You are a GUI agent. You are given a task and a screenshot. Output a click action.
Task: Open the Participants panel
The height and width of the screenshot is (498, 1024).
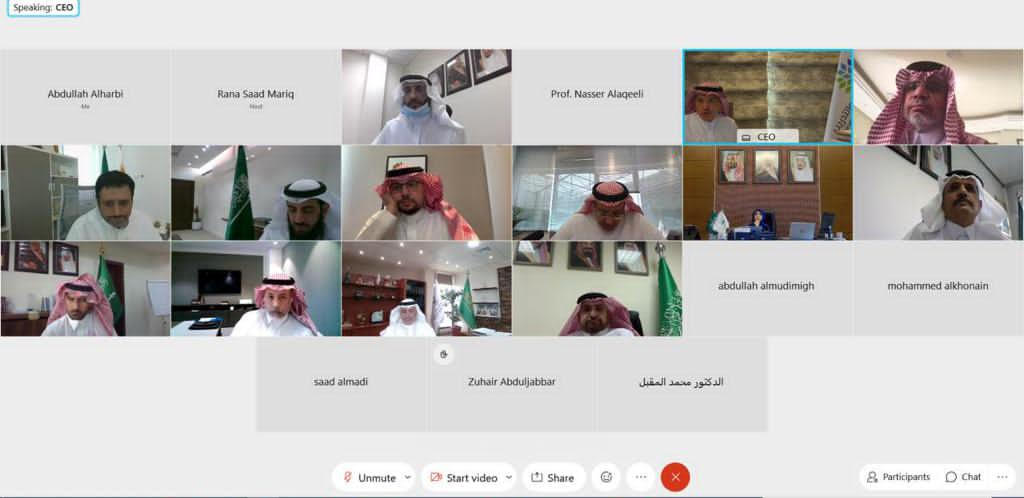pos(898,477)
